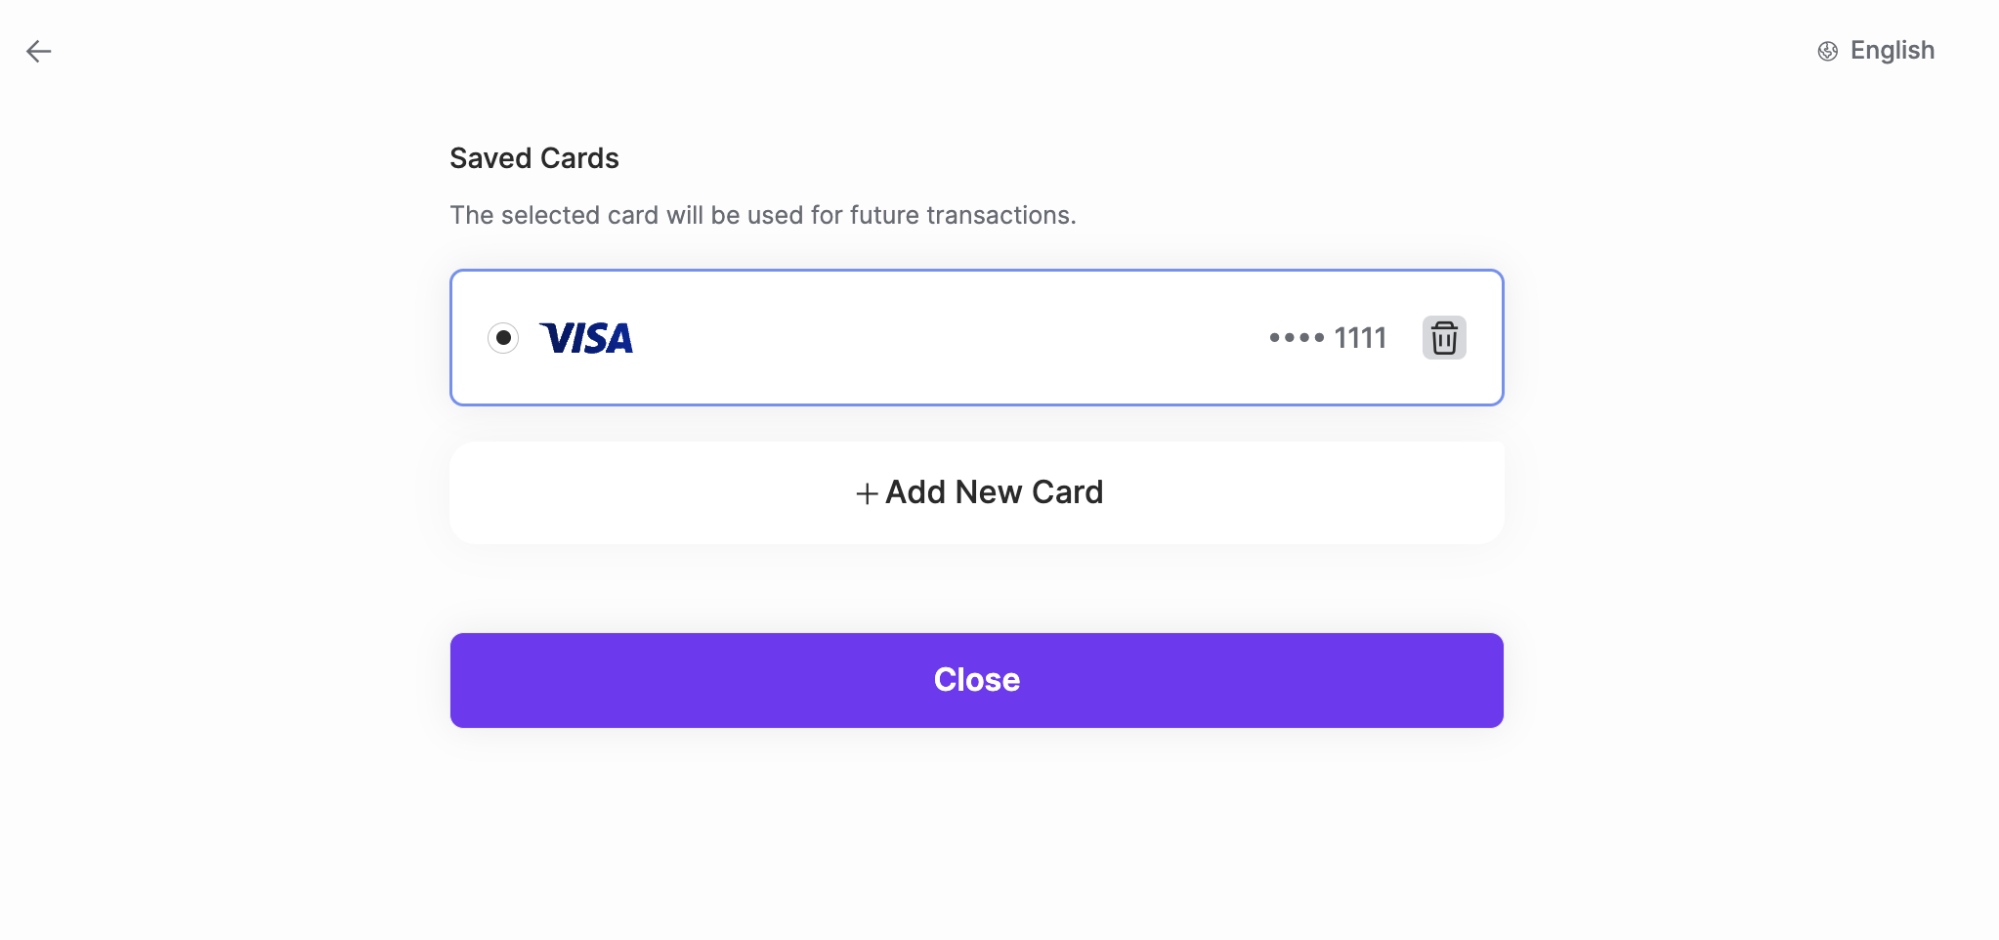
Task: Tap the back navigation arrow at top left
Action: tap(39, 50)
